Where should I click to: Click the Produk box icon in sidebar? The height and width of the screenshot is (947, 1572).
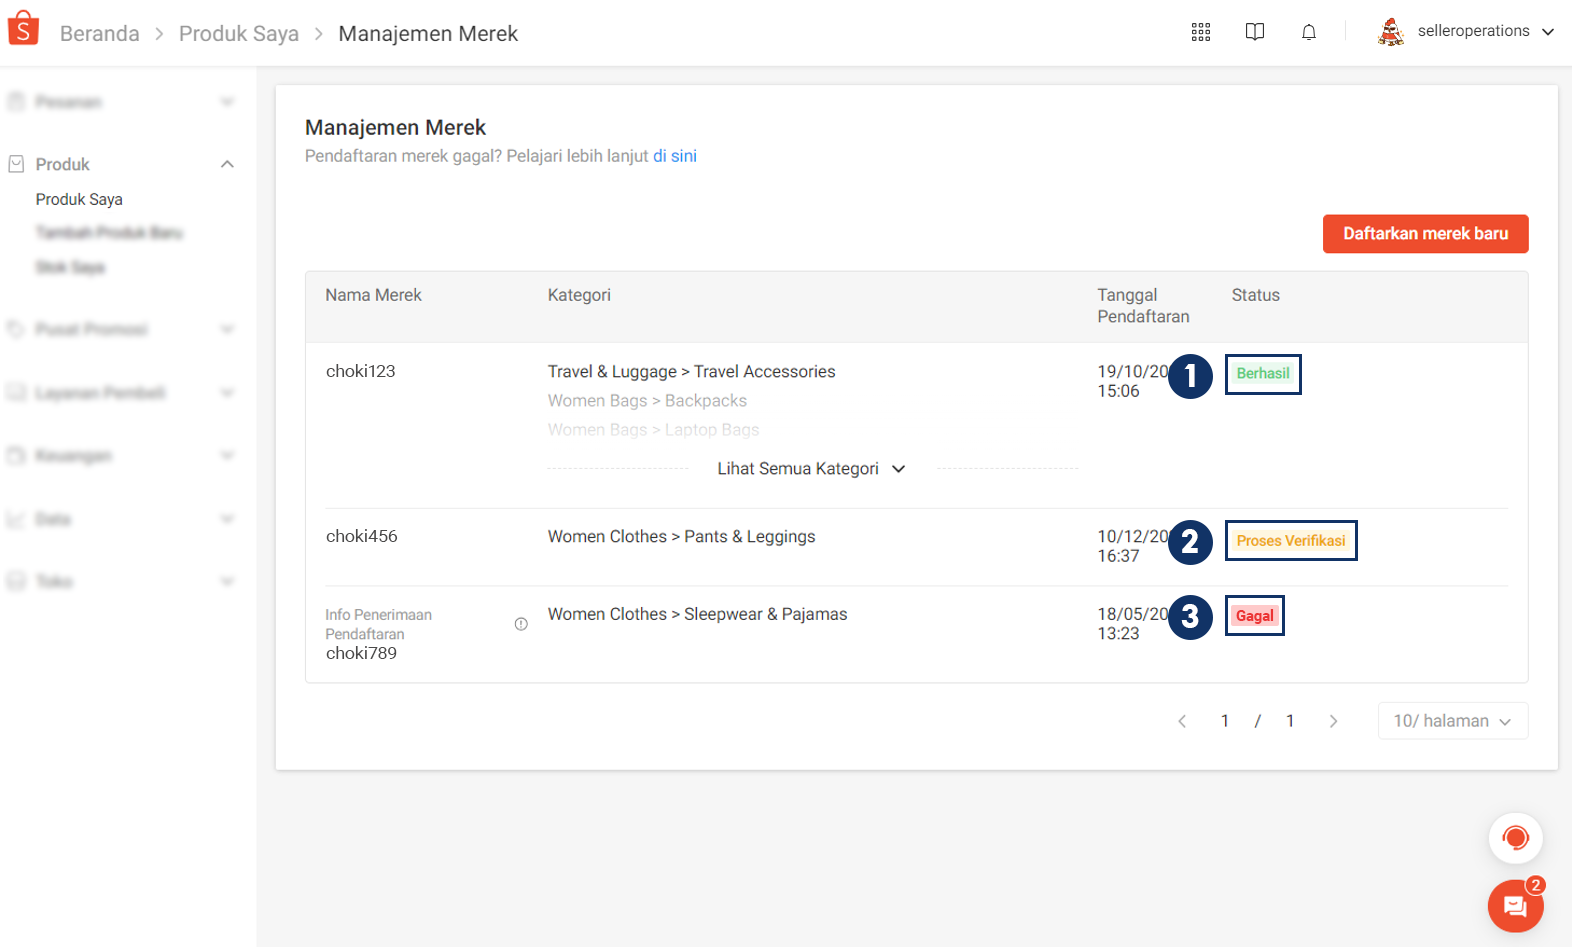pyautogui.click(x=16, y=164)
